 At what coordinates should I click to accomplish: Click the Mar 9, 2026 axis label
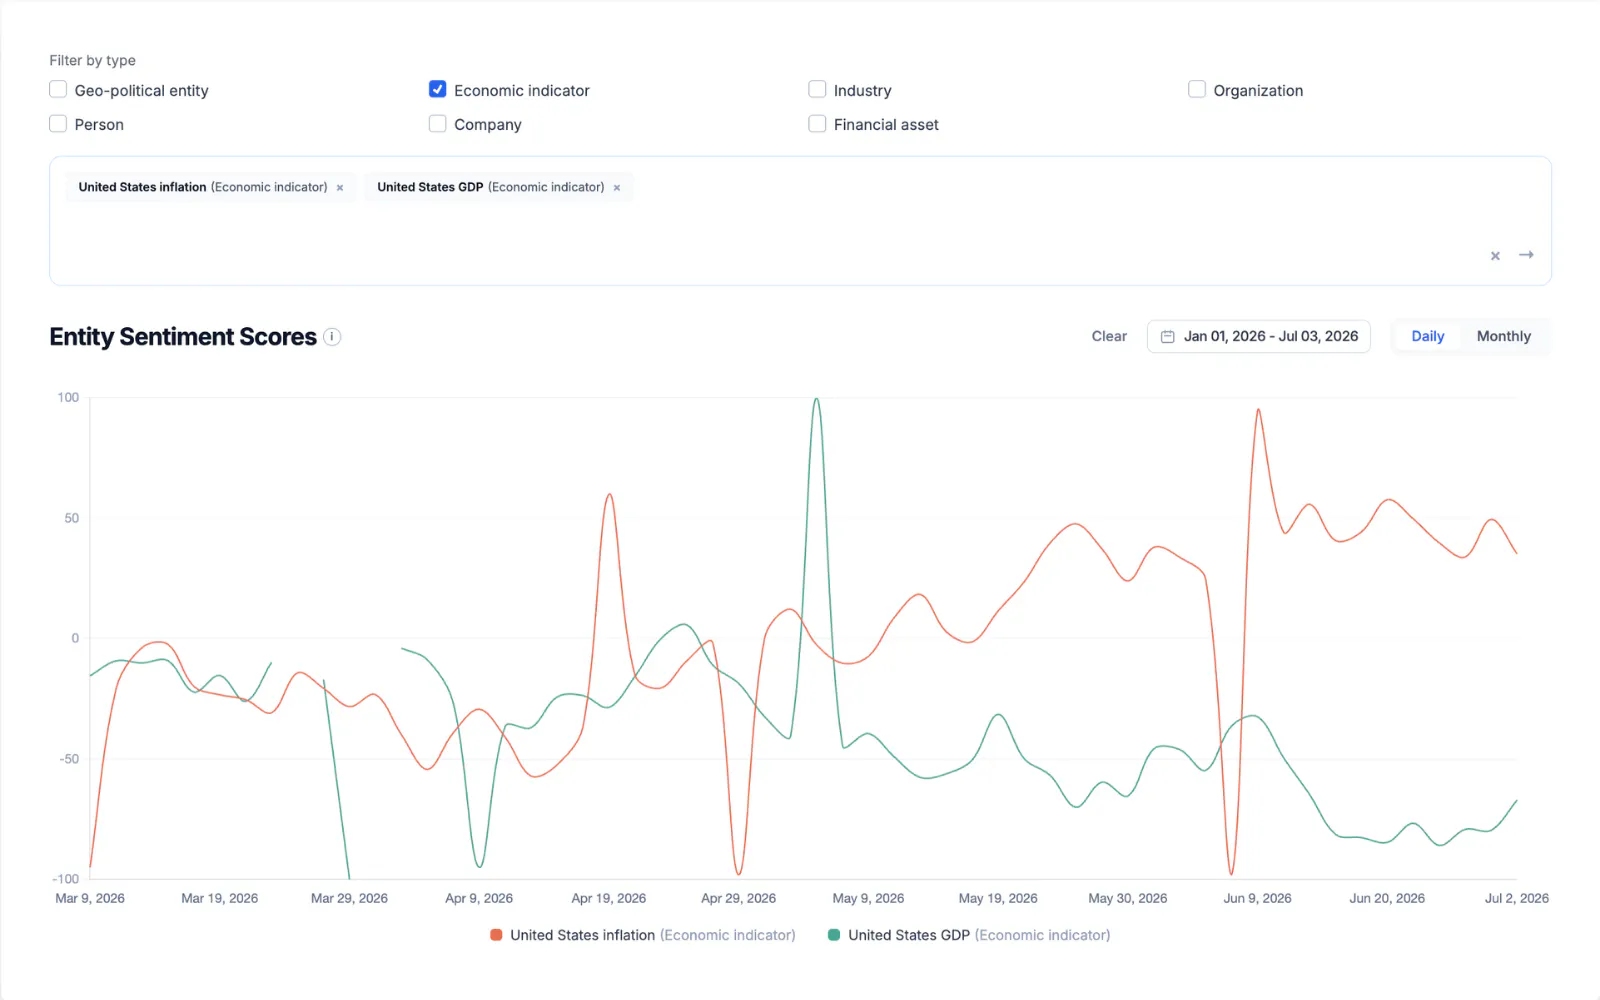tap(90, 898)
